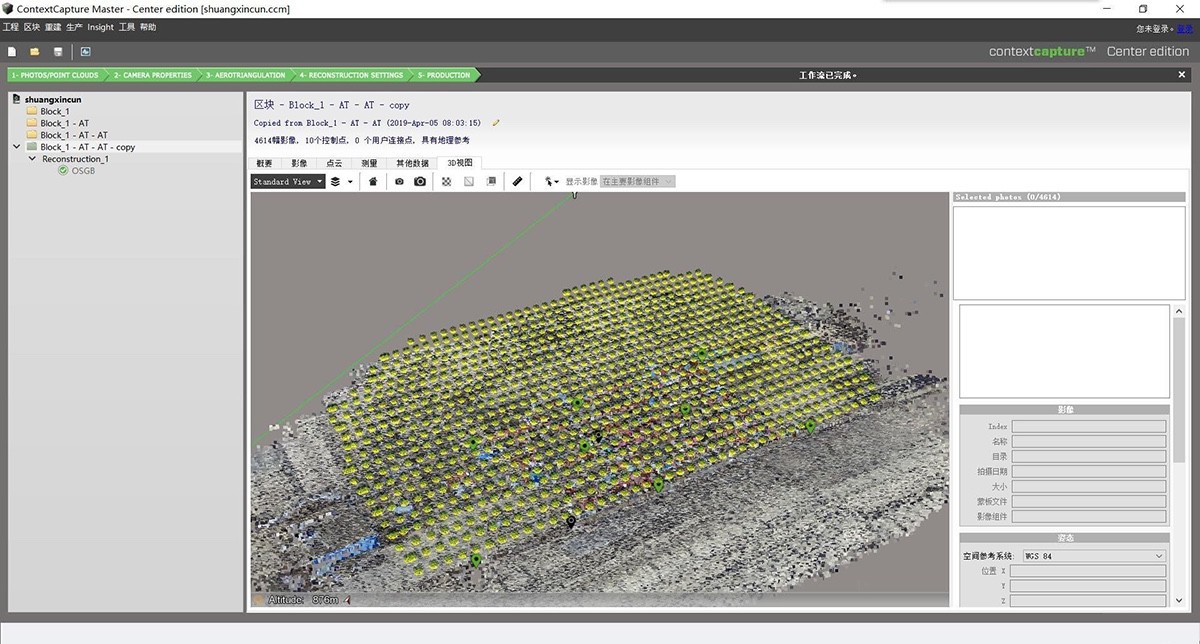Collapse the Block_1 - AT - AT - copy tree node
Screen dimensions: 1200x644
point(15,146)
